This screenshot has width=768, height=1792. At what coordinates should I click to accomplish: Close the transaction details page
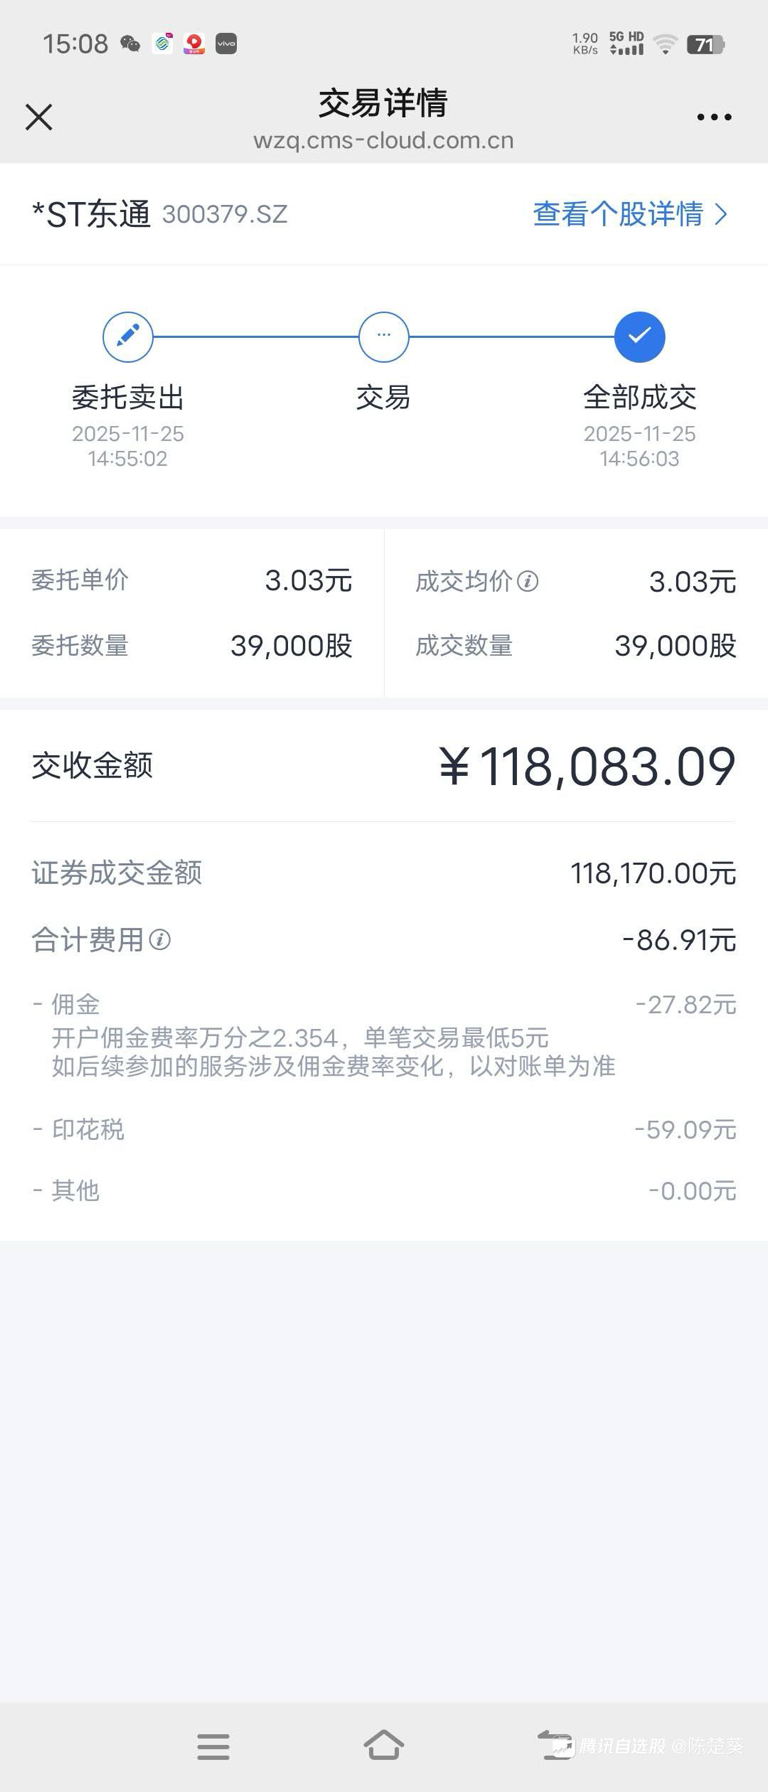(39, 117)
